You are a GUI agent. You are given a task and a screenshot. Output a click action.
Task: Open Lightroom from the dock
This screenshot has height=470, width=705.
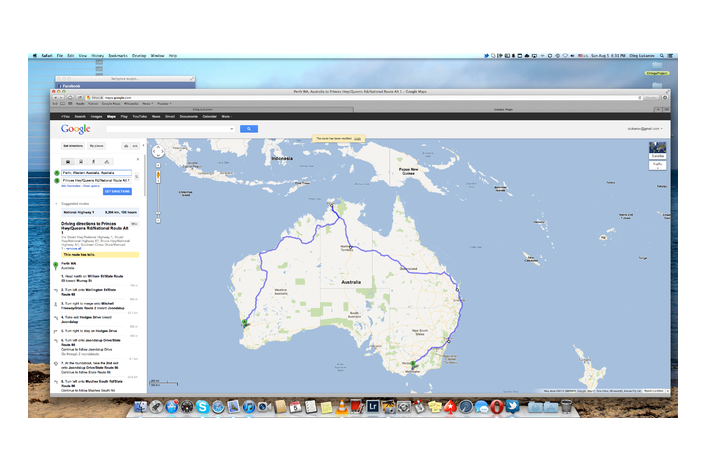(x=373, y=407)
